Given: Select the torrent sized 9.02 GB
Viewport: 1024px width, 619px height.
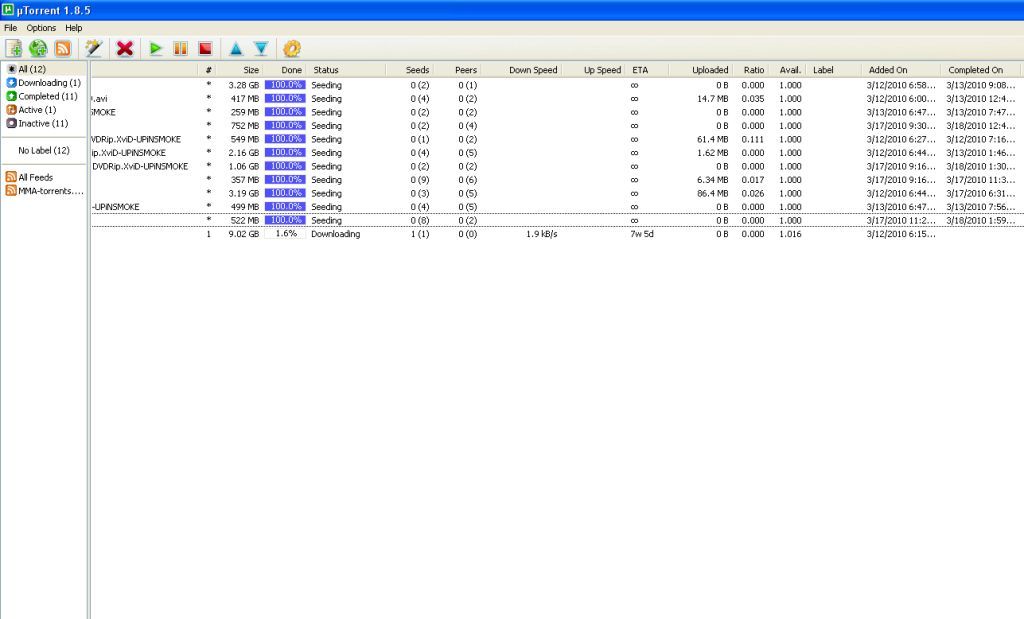Looking at the screenshot, I should [555, 234].
